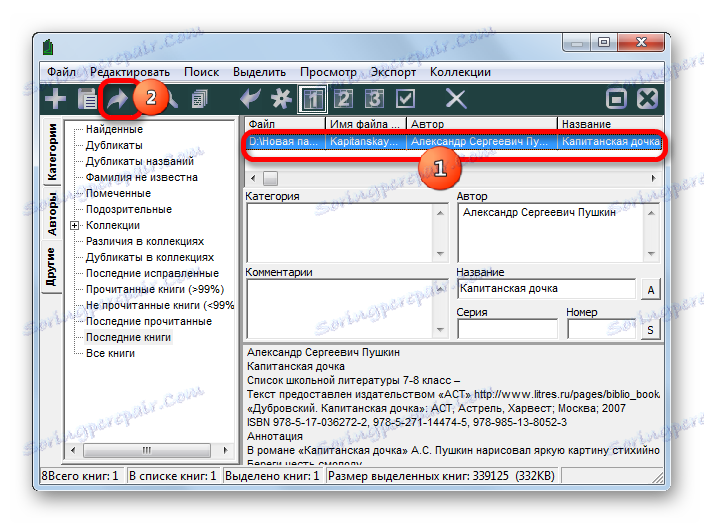Click the Автор box down scroll arrow
This screenshot has width=704, height=524.
(x=651, y=254)
